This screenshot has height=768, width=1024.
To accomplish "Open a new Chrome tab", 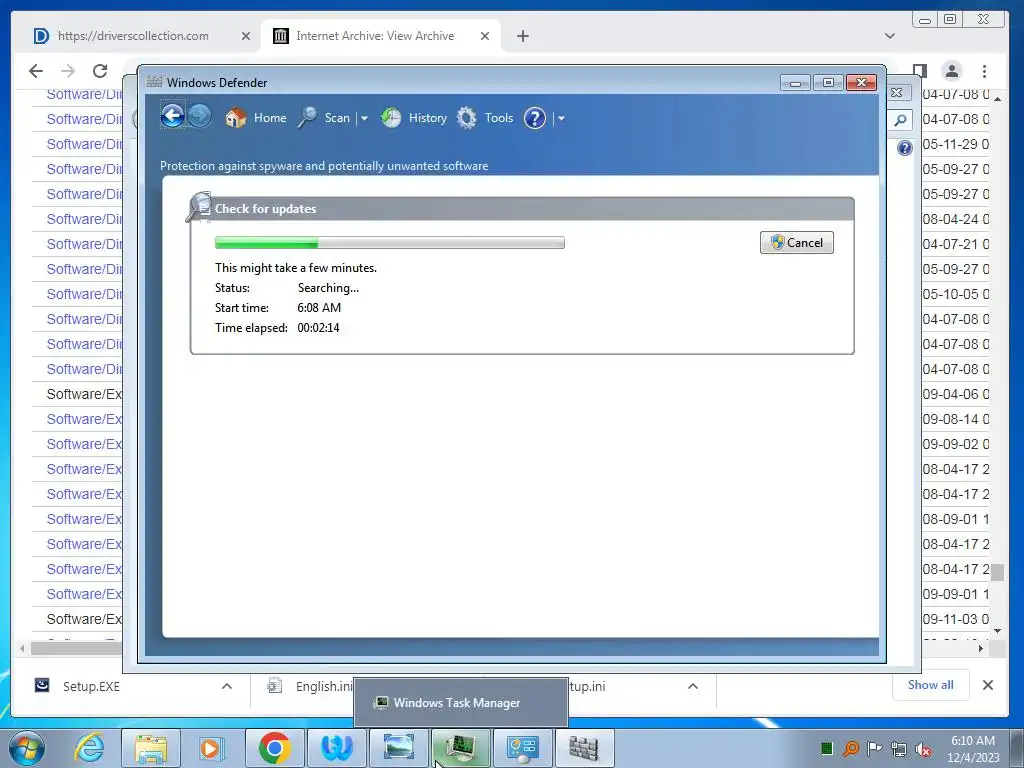I will (522, 37).
